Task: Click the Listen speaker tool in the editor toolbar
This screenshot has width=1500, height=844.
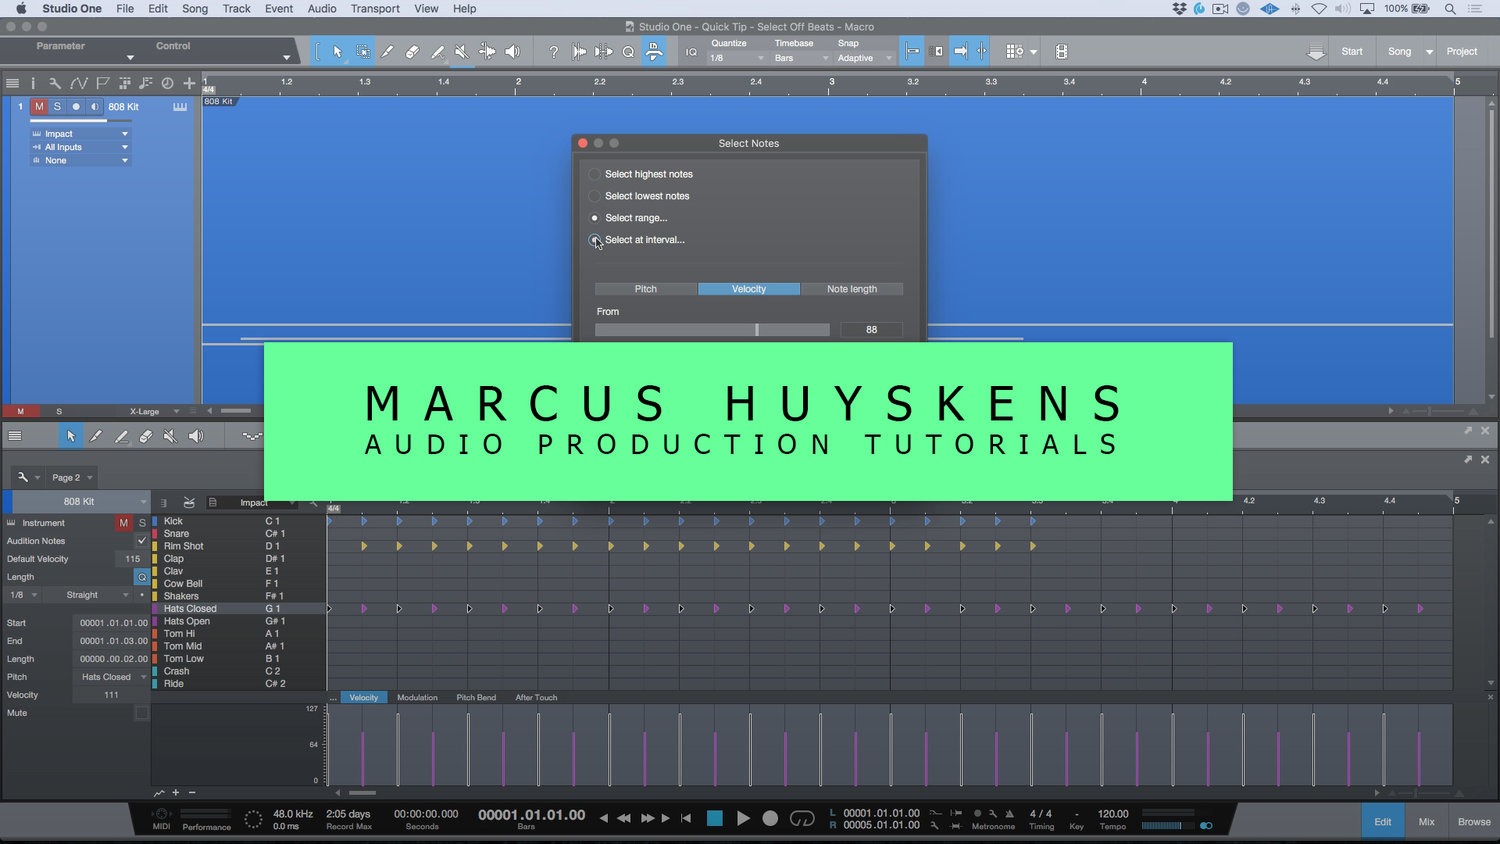Action: point(196,436)
